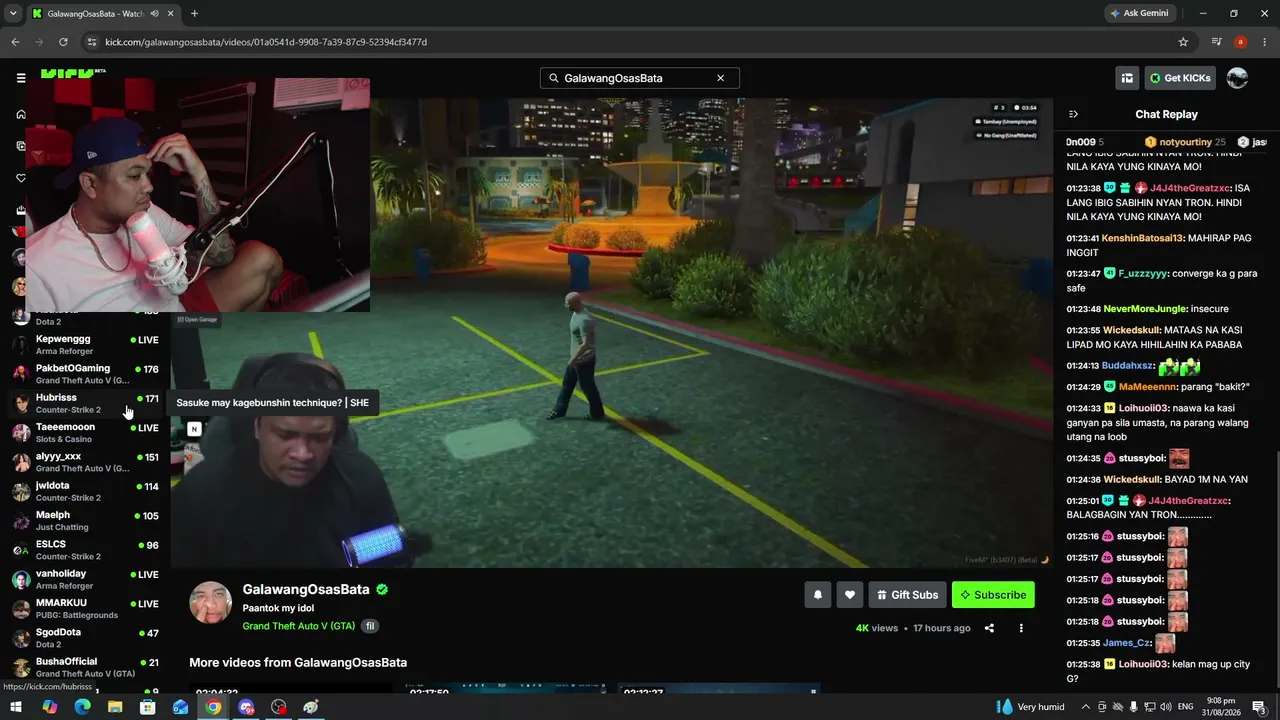Collapse the Chat Replay panel
Viewport: 1280px width, 720px height.
(1073, 114)
